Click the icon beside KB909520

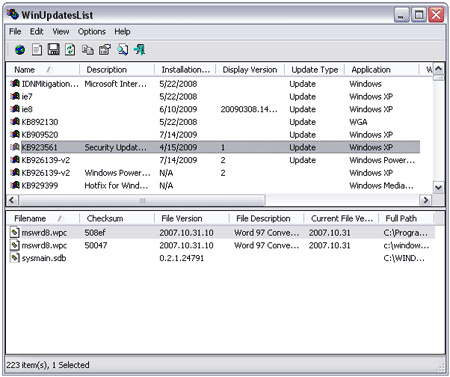tap(15, 134)
